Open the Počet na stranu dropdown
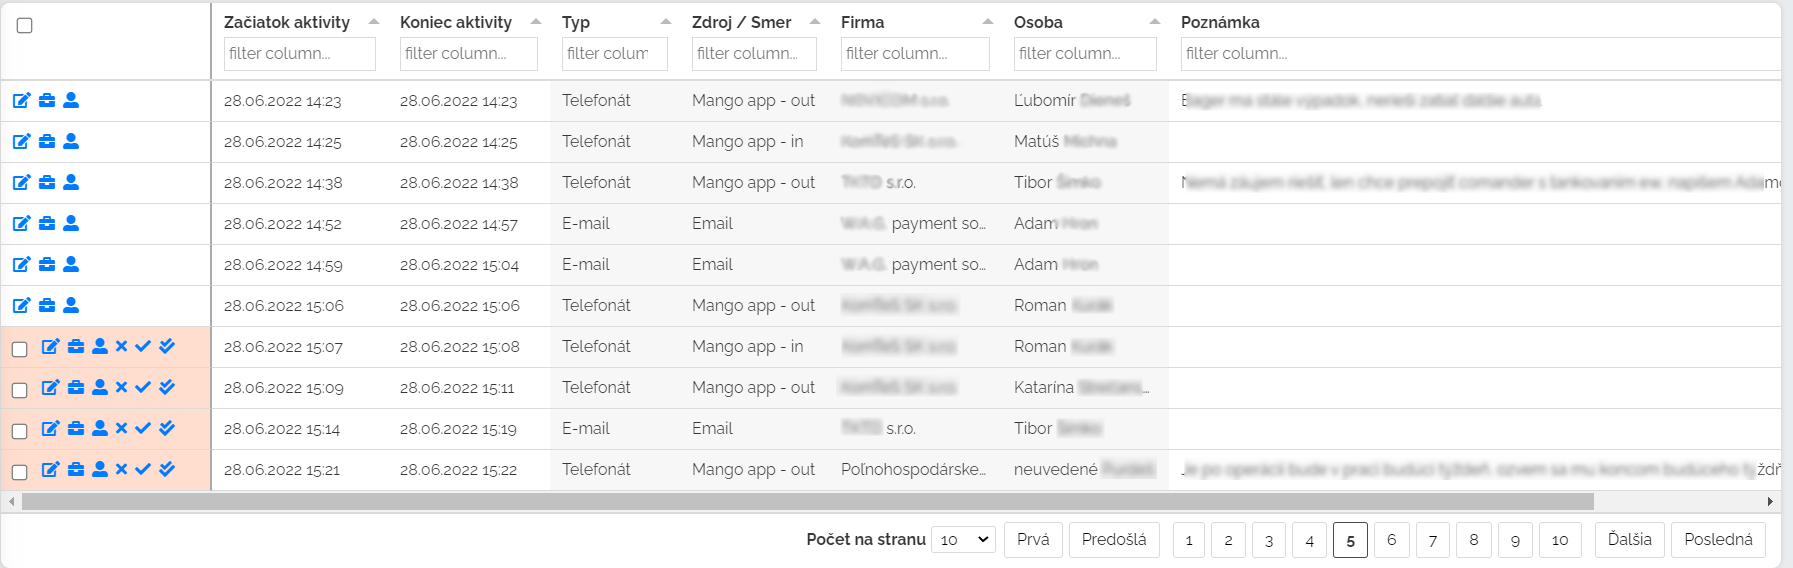Image resolution: width=1793 pixels, height=568 pixels. coord(963,540)
